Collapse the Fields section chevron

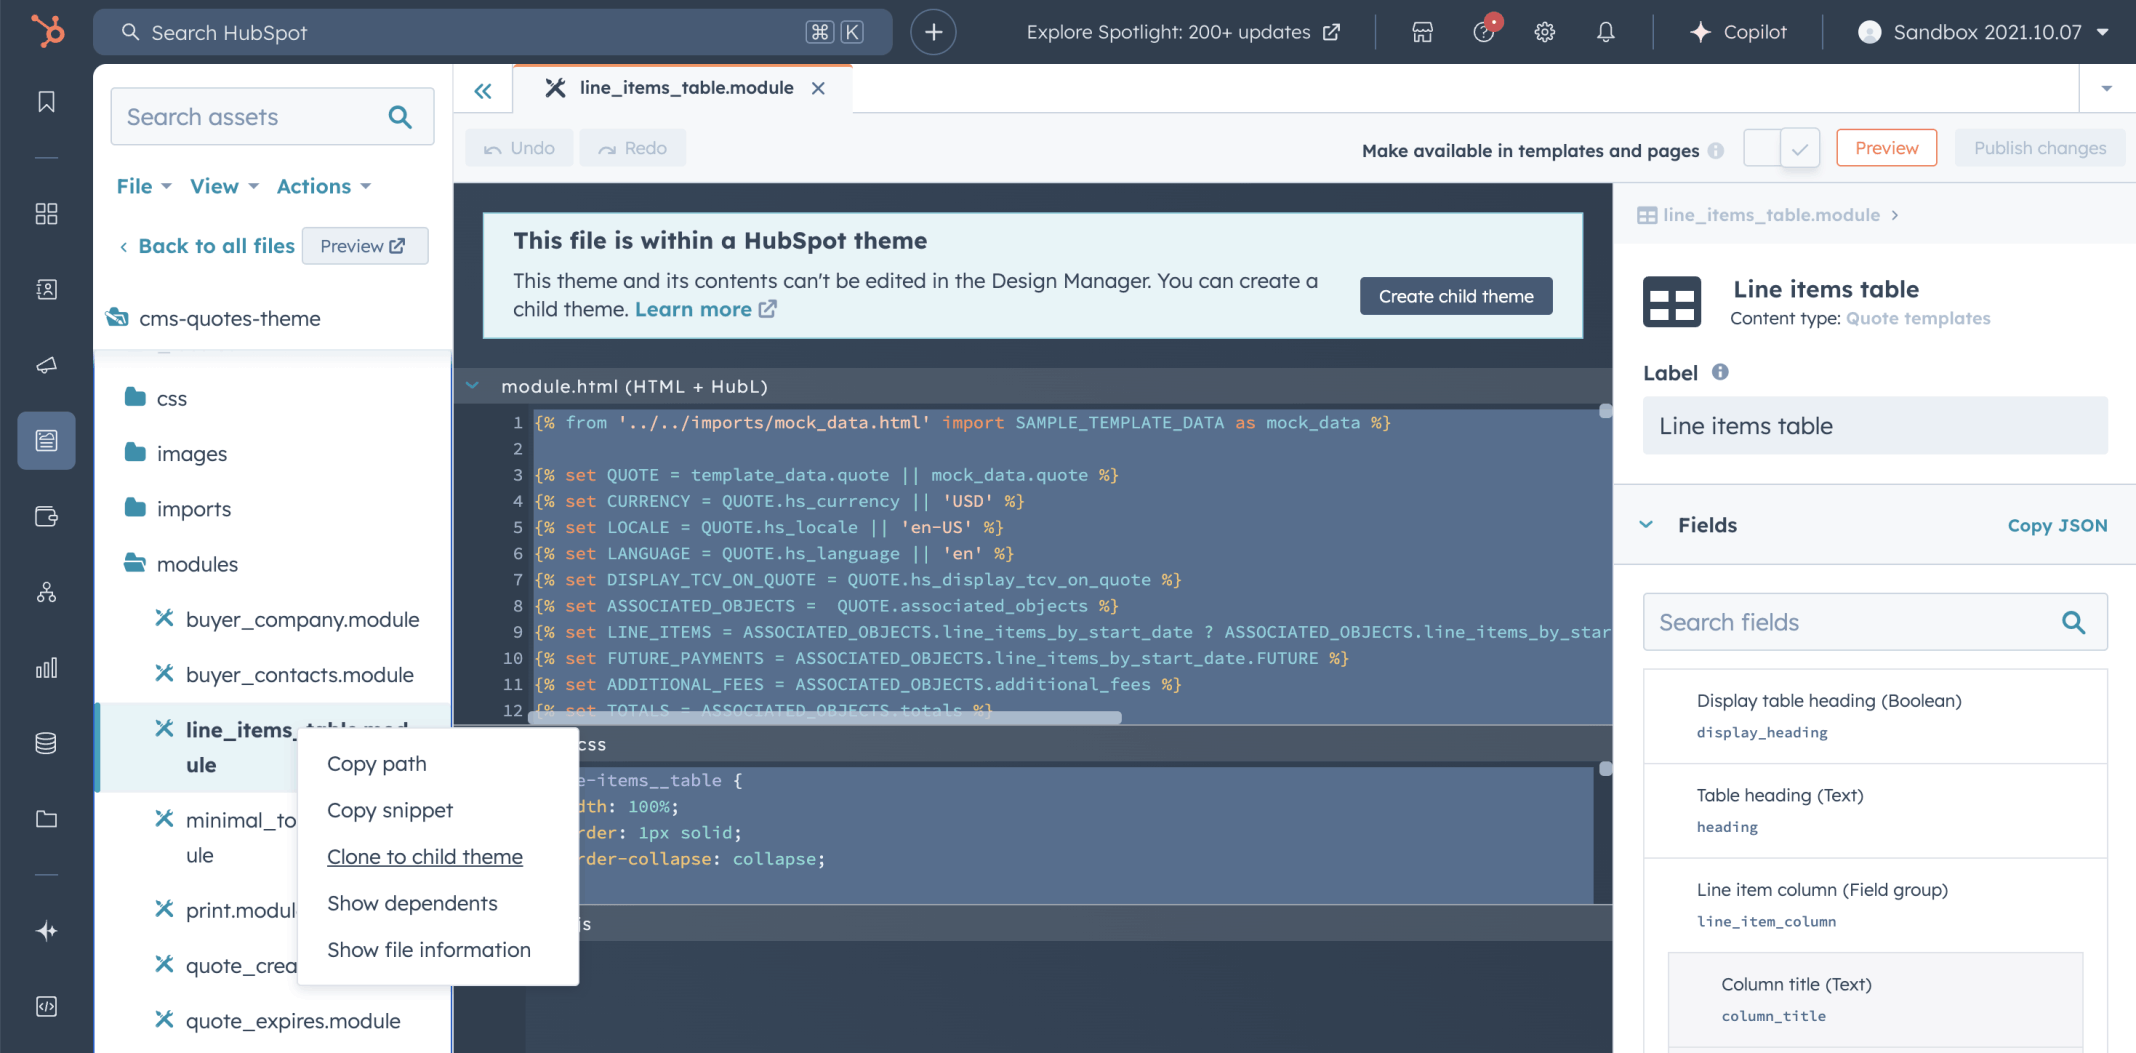click(x=1646, y=525)
